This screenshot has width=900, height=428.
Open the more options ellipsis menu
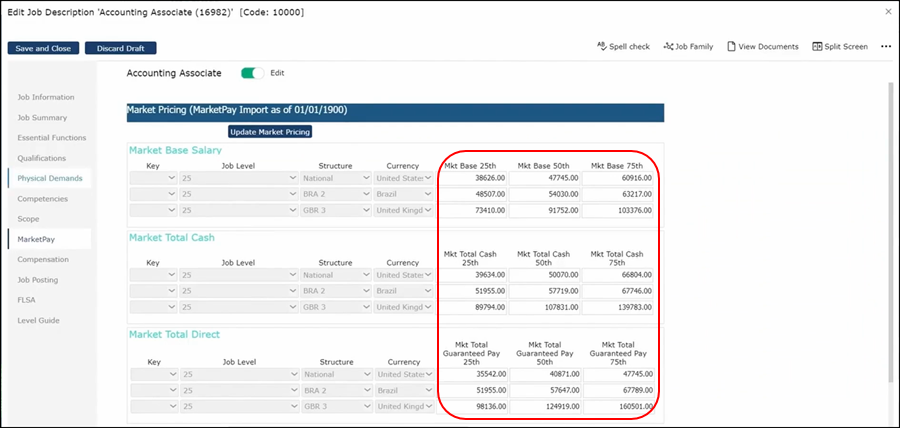click(885, 46)
